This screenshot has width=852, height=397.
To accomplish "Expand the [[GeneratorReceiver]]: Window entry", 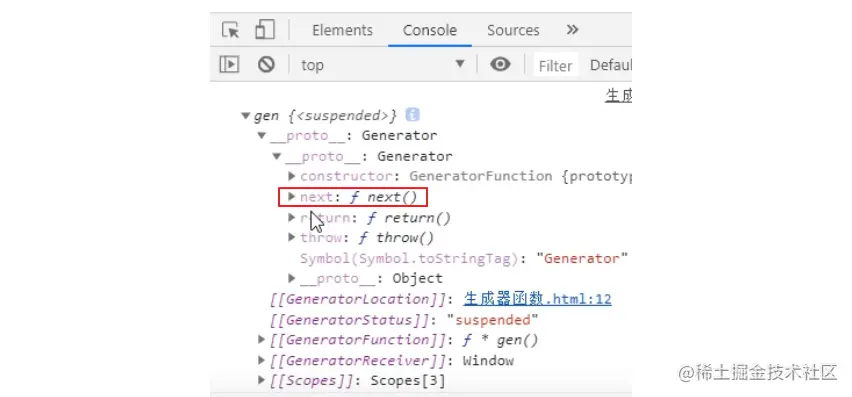I will click(x=262, y=360).
